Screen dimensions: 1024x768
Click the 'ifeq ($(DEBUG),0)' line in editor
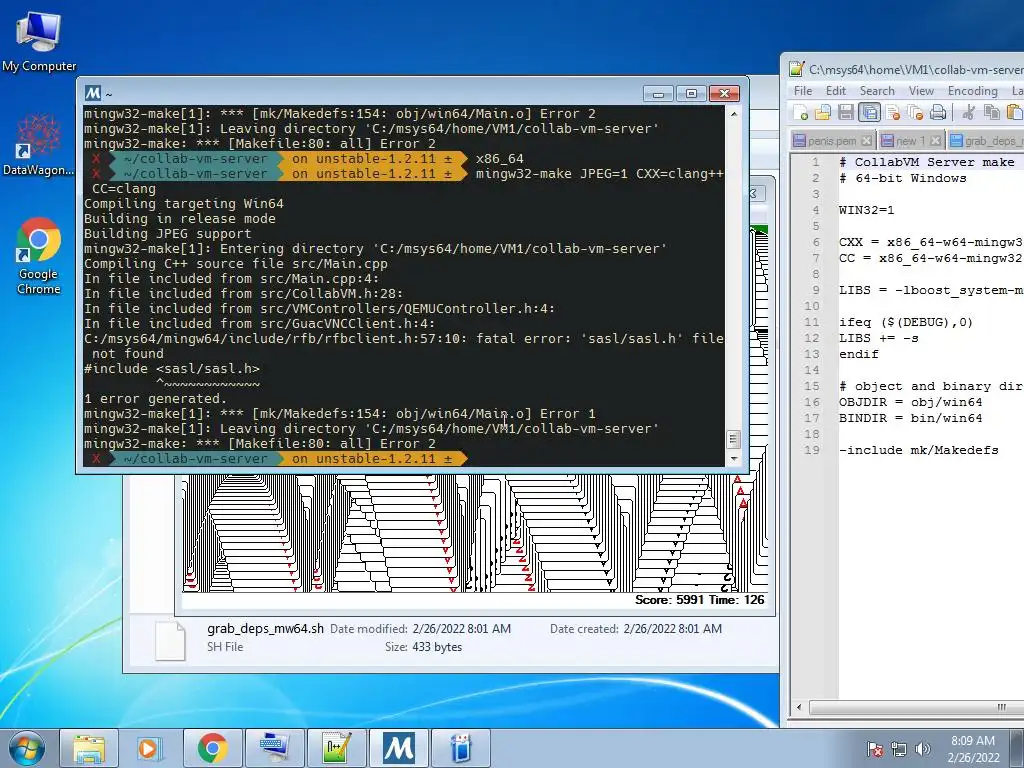(x=906, y=322)
